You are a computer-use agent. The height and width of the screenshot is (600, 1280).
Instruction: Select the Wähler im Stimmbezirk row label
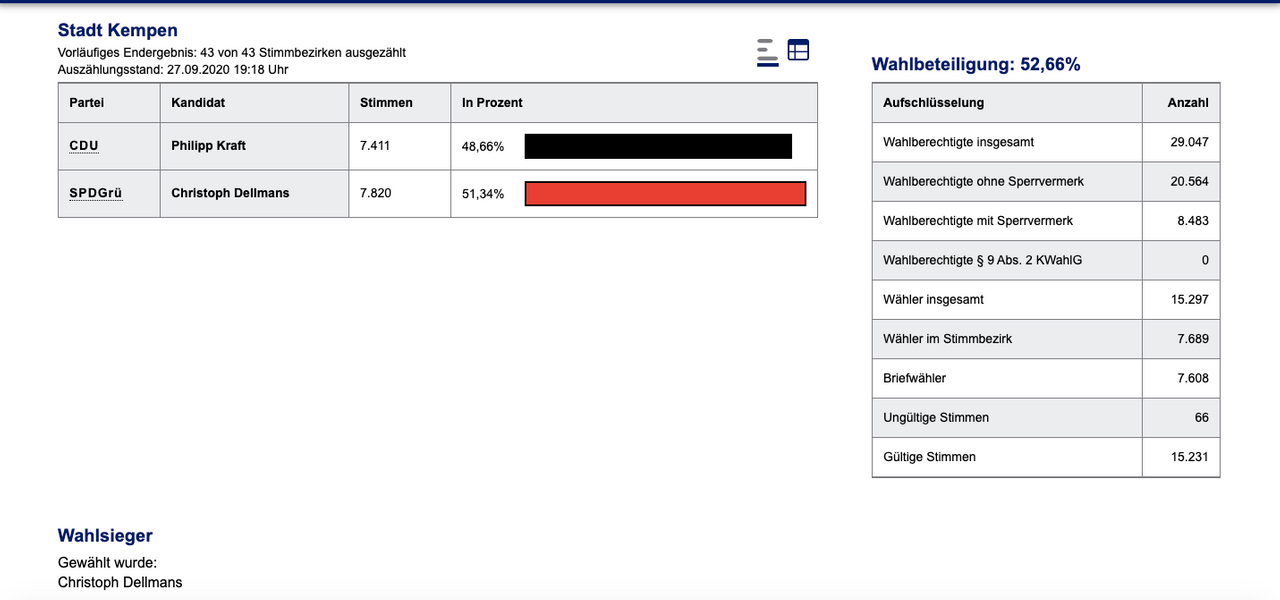pos(948,339)
